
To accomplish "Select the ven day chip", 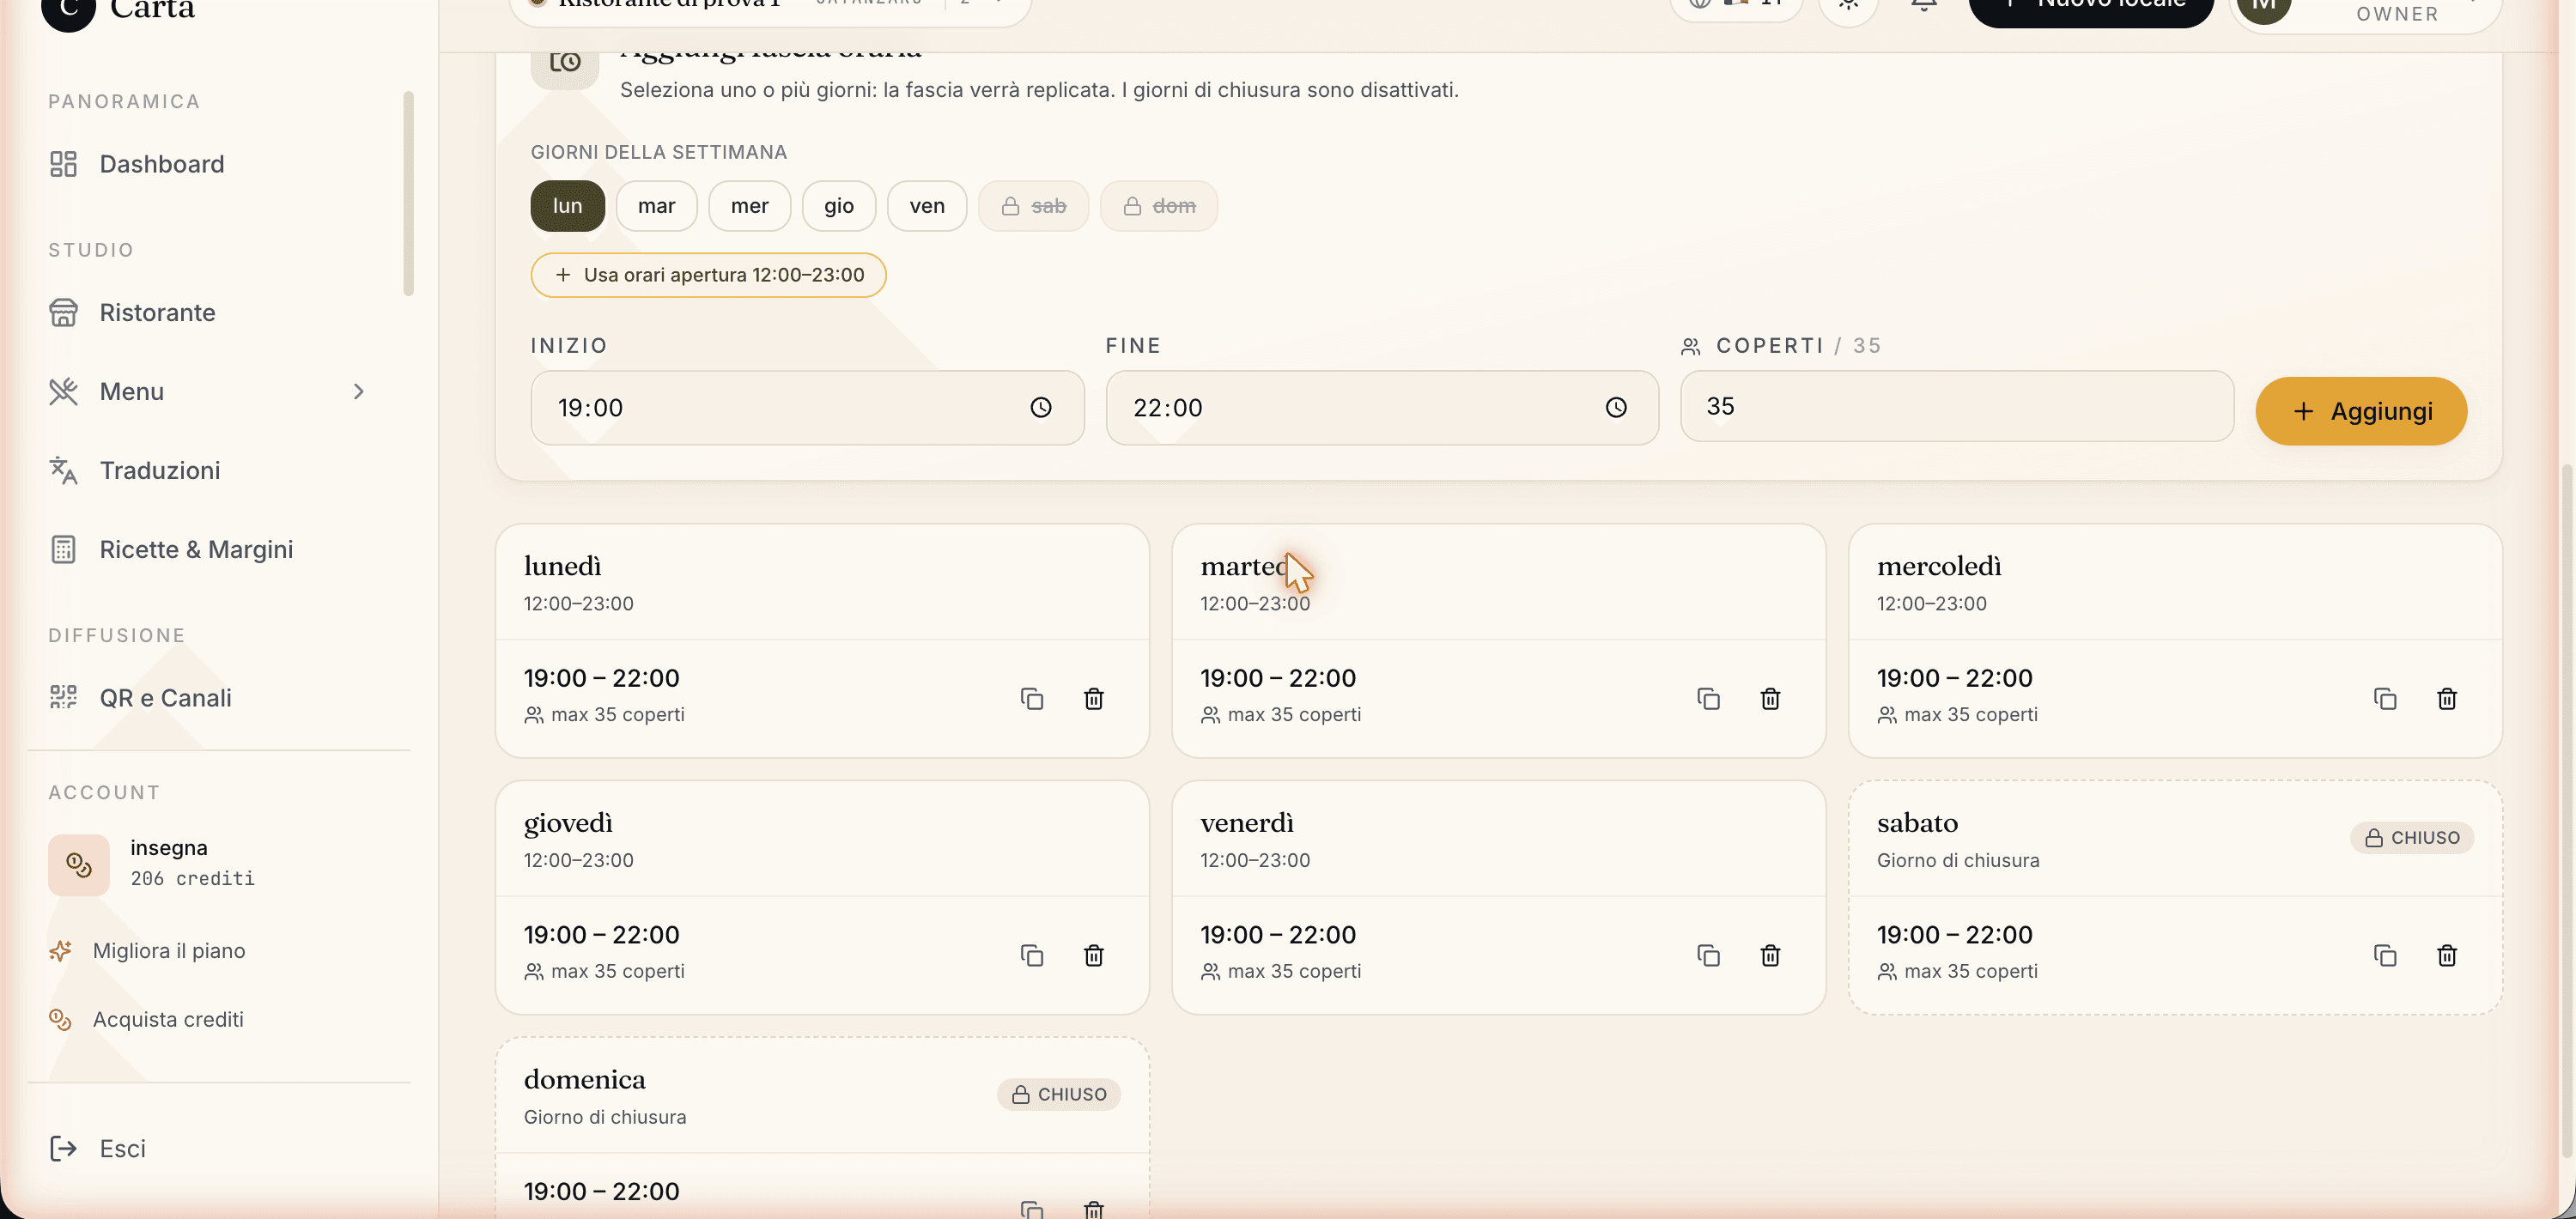I will point(927,206).
